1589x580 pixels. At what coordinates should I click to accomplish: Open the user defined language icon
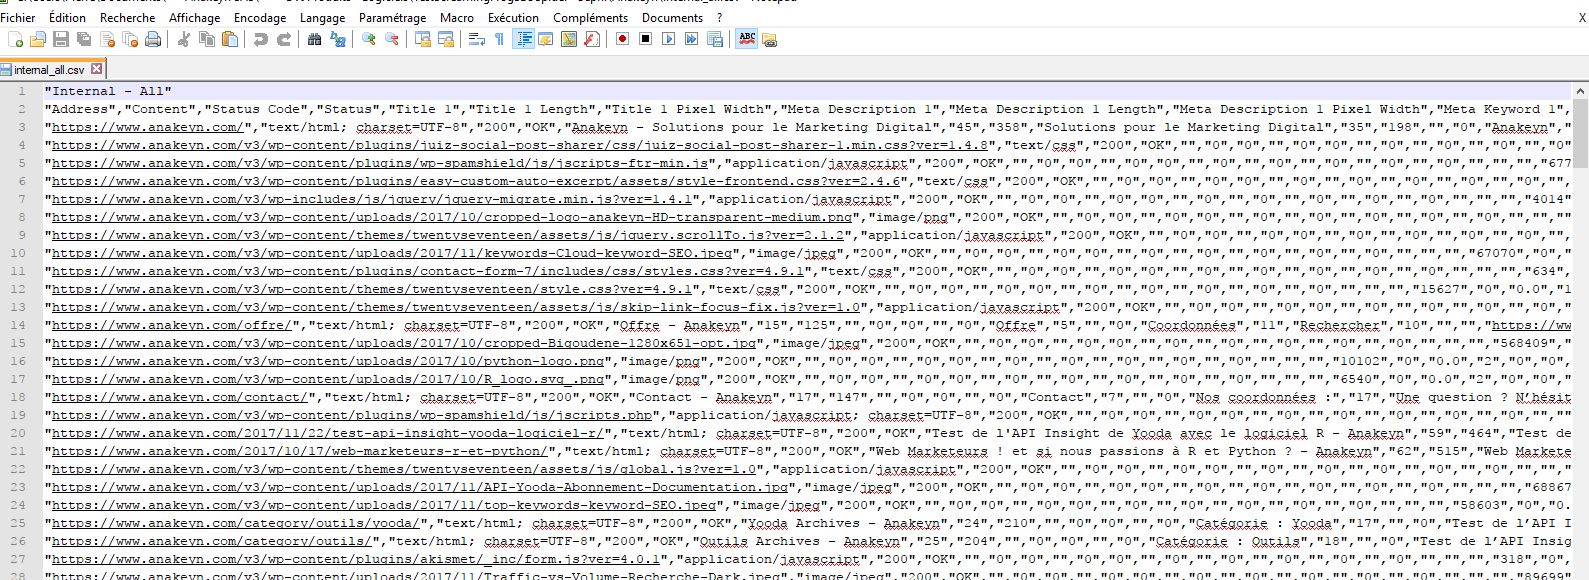coord(546,39)
